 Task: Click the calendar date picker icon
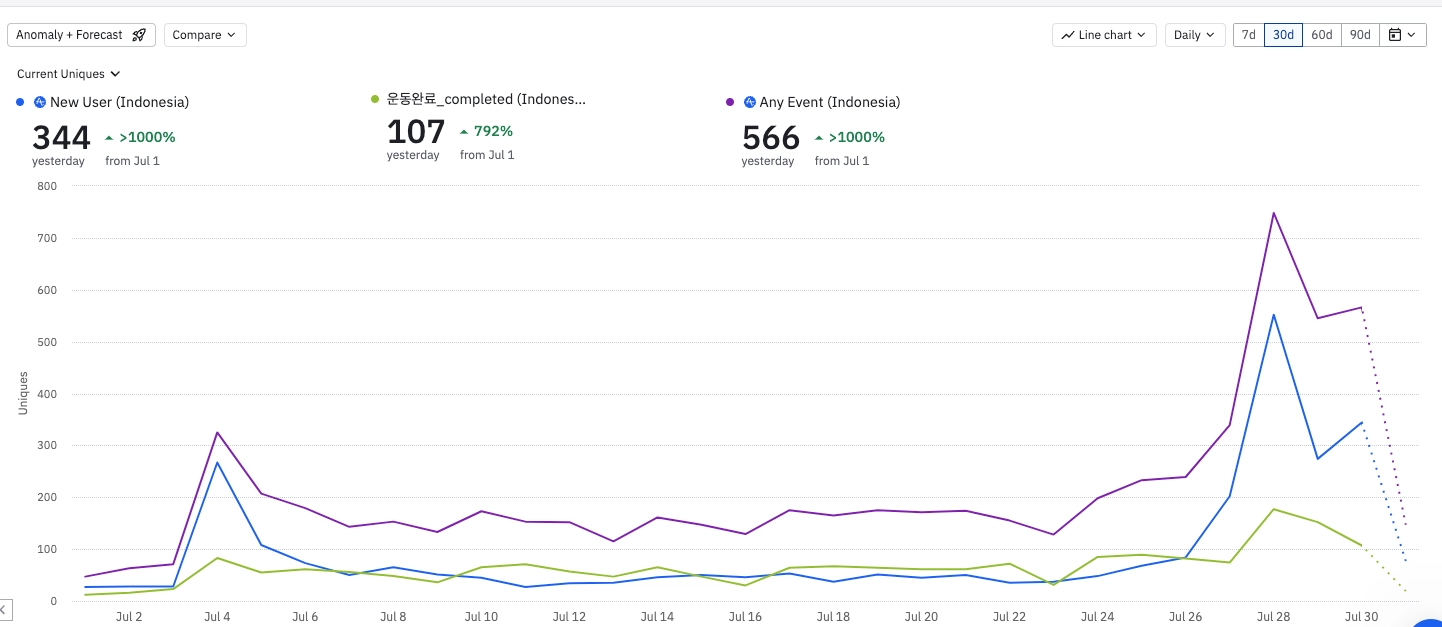pyautogui.click(x=1395, y=35)
